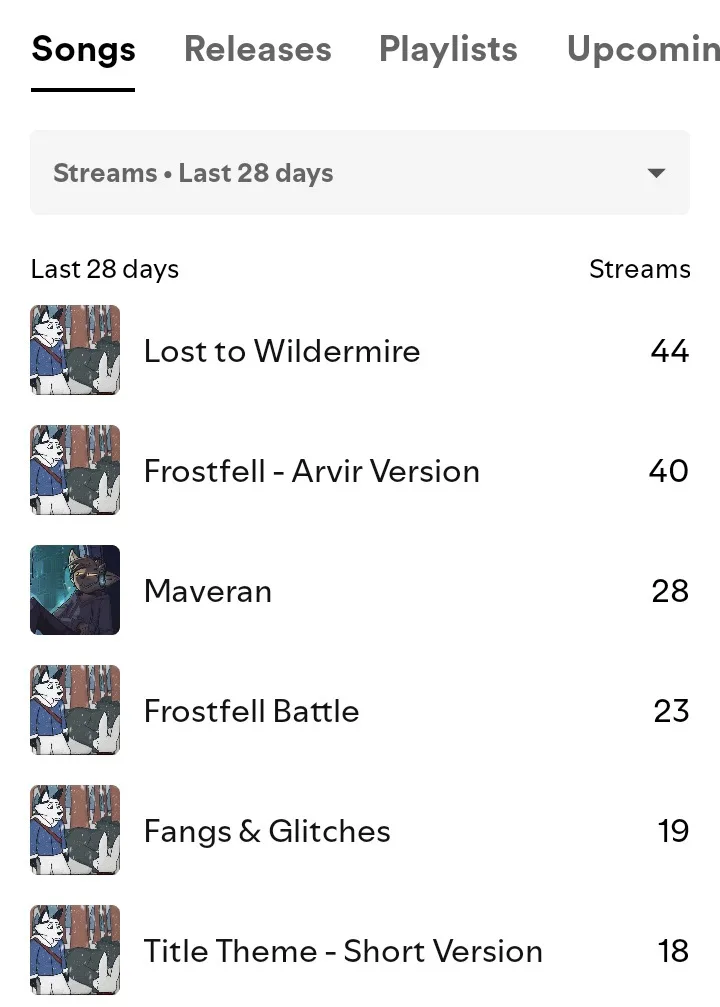The image size is (720, 1007).
Task: Select the Streams column header
Action: pos(640,269)
